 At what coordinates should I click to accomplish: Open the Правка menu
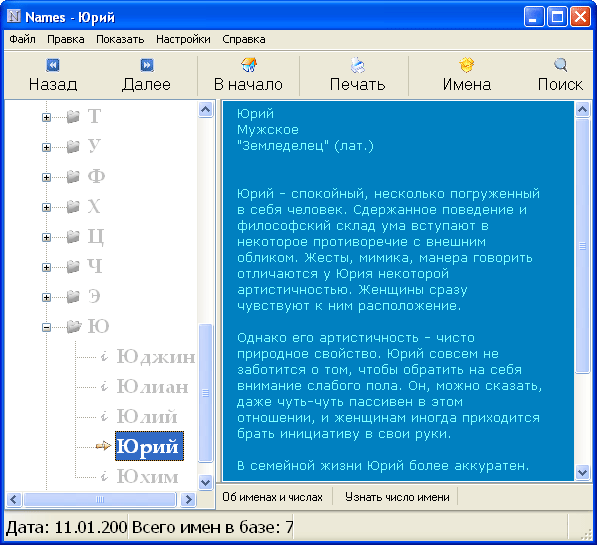pyautogui.click(x=66, y=39)
